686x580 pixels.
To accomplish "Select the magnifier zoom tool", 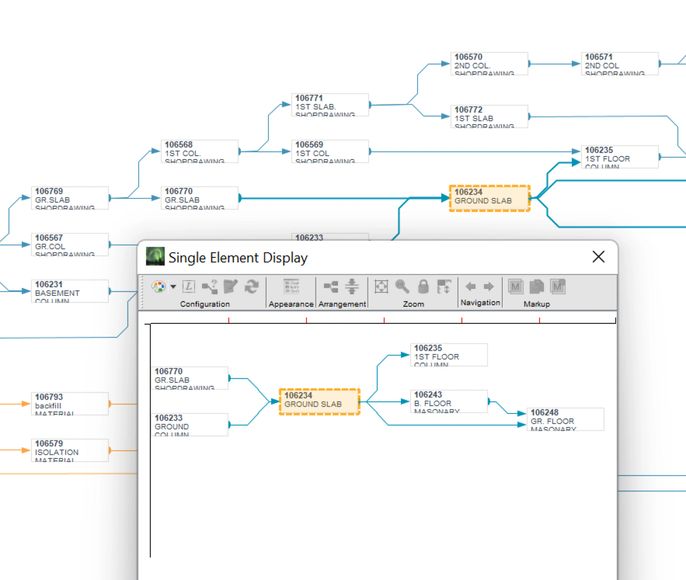I will pos(402,286).
